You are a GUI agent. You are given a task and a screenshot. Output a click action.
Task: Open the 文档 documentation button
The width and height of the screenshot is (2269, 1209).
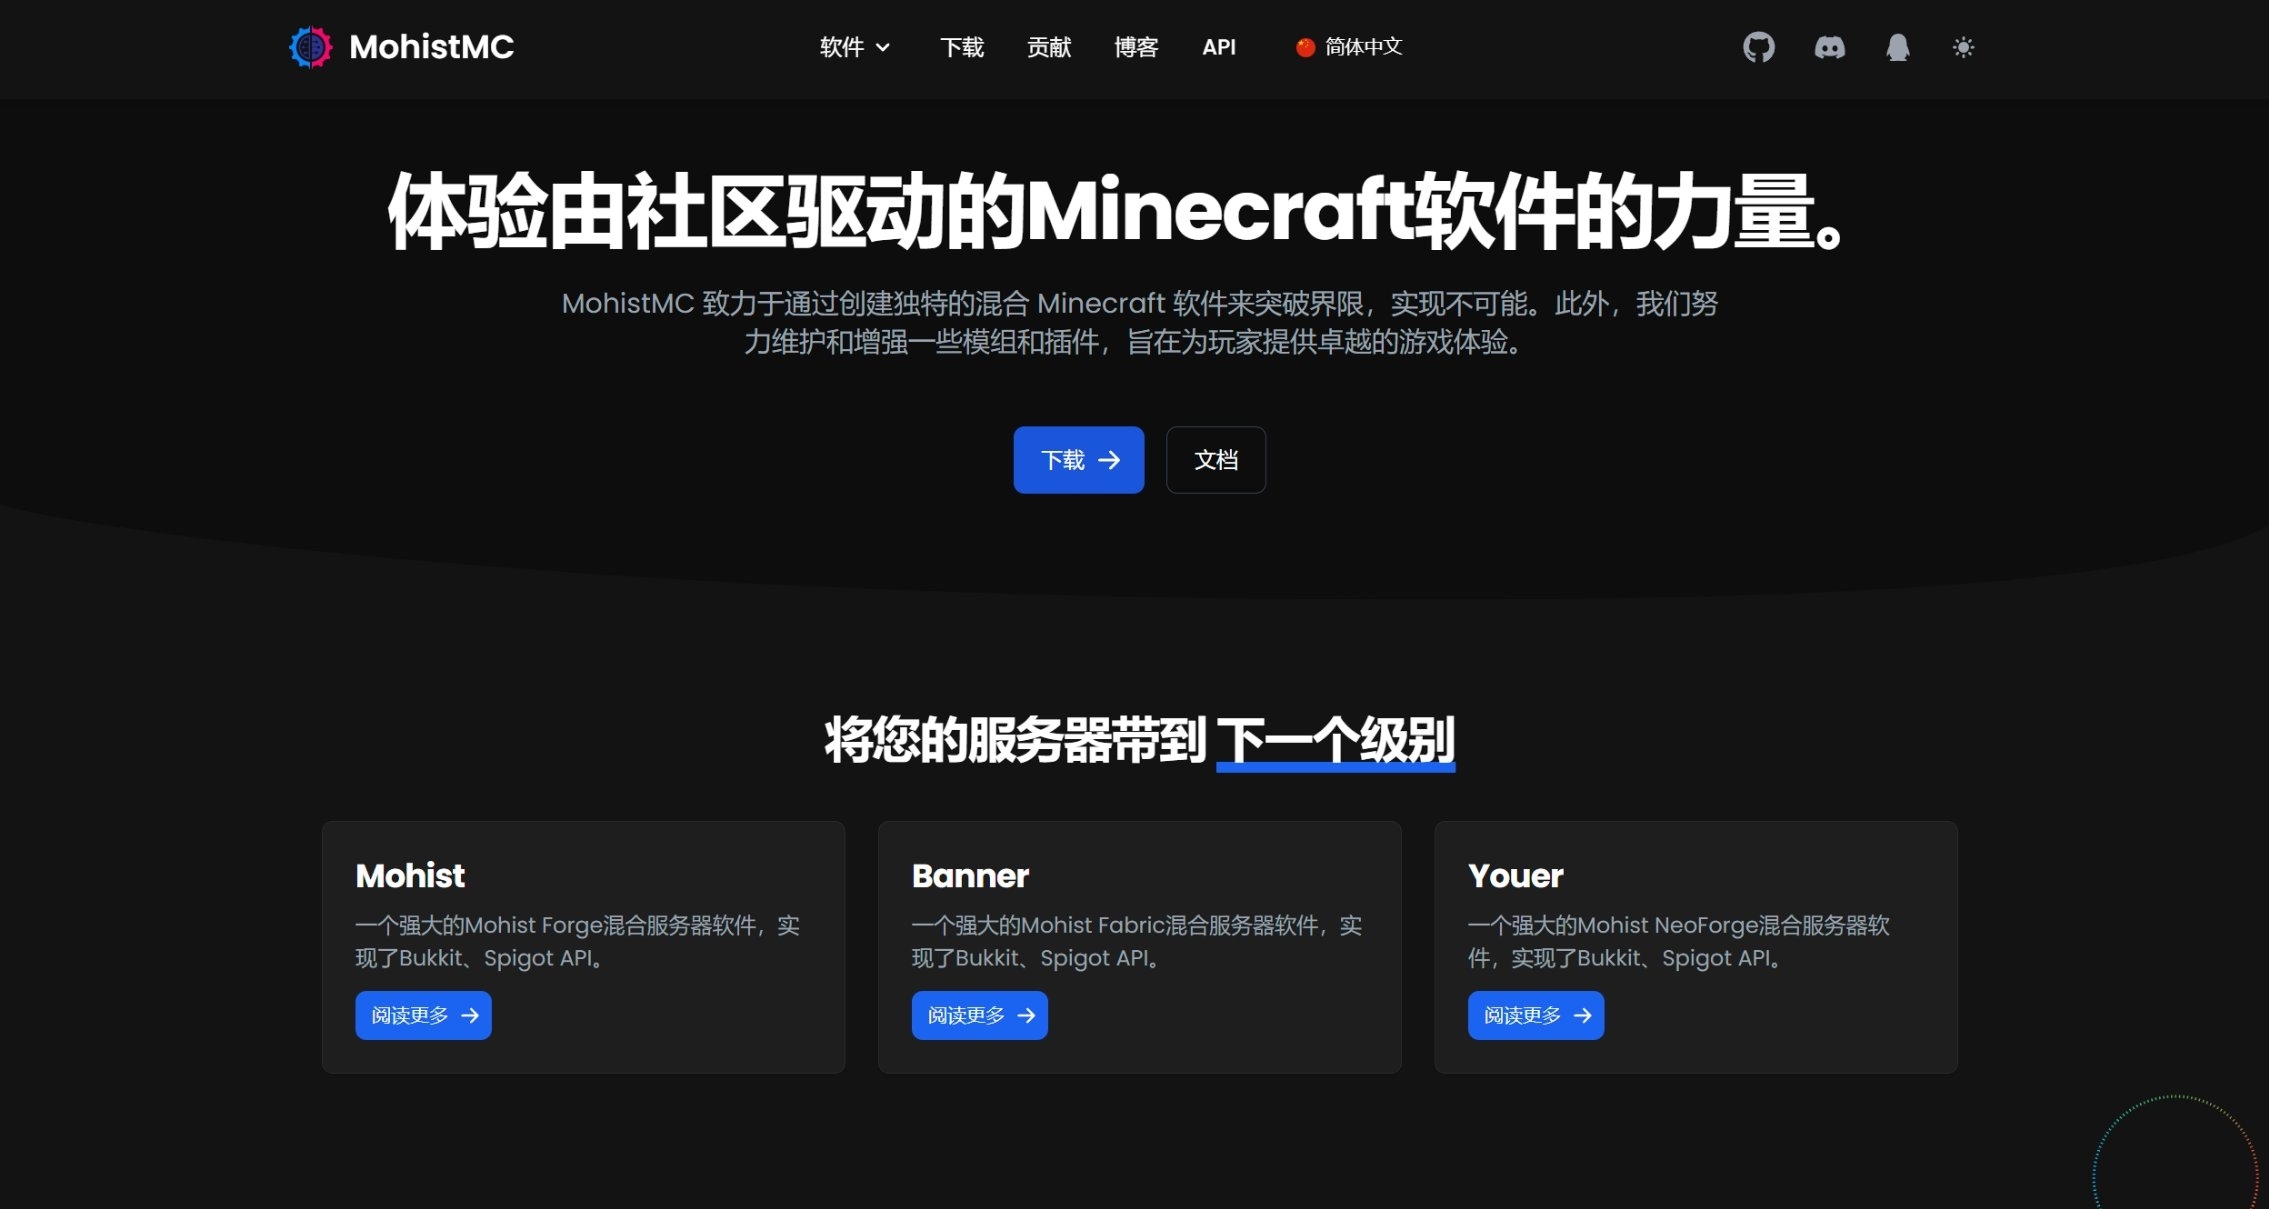[x=1216, y=460]
